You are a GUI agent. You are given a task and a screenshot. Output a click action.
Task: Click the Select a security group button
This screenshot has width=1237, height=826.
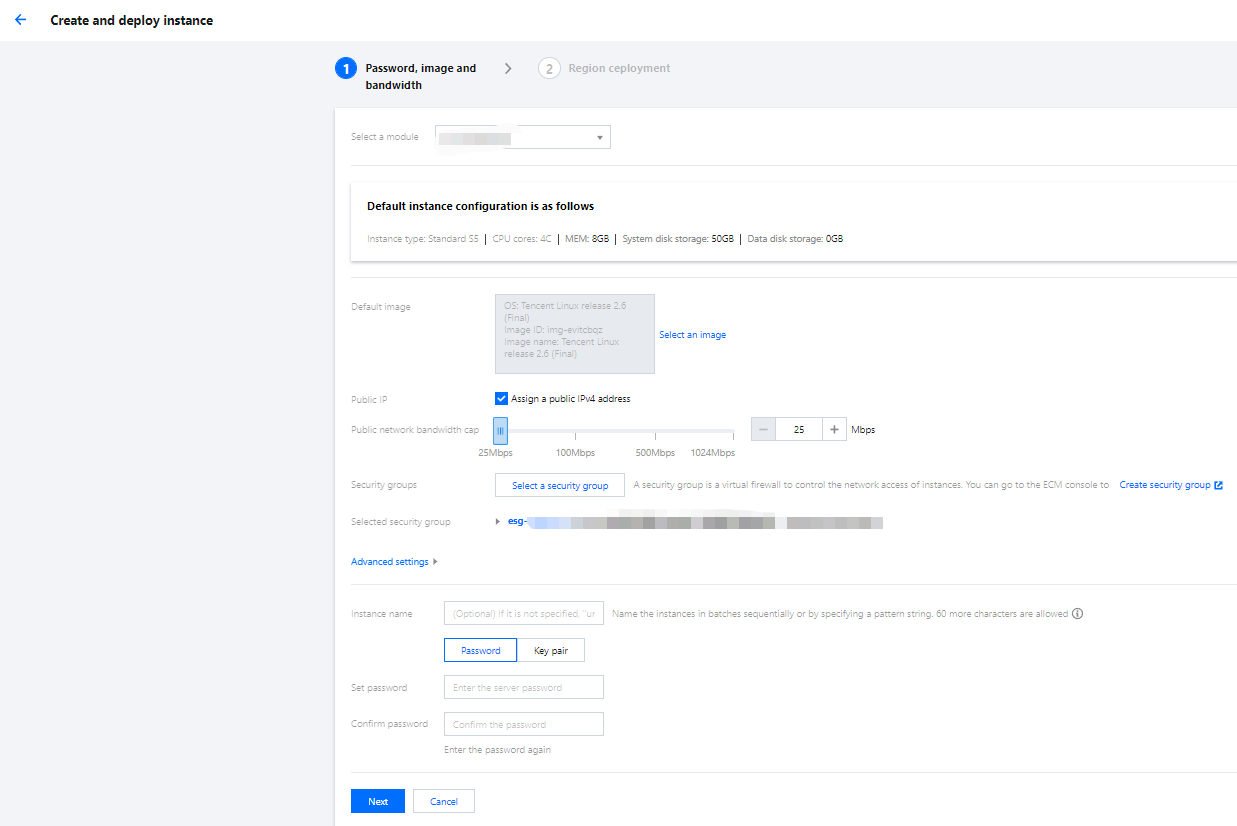tap(560, 485)
